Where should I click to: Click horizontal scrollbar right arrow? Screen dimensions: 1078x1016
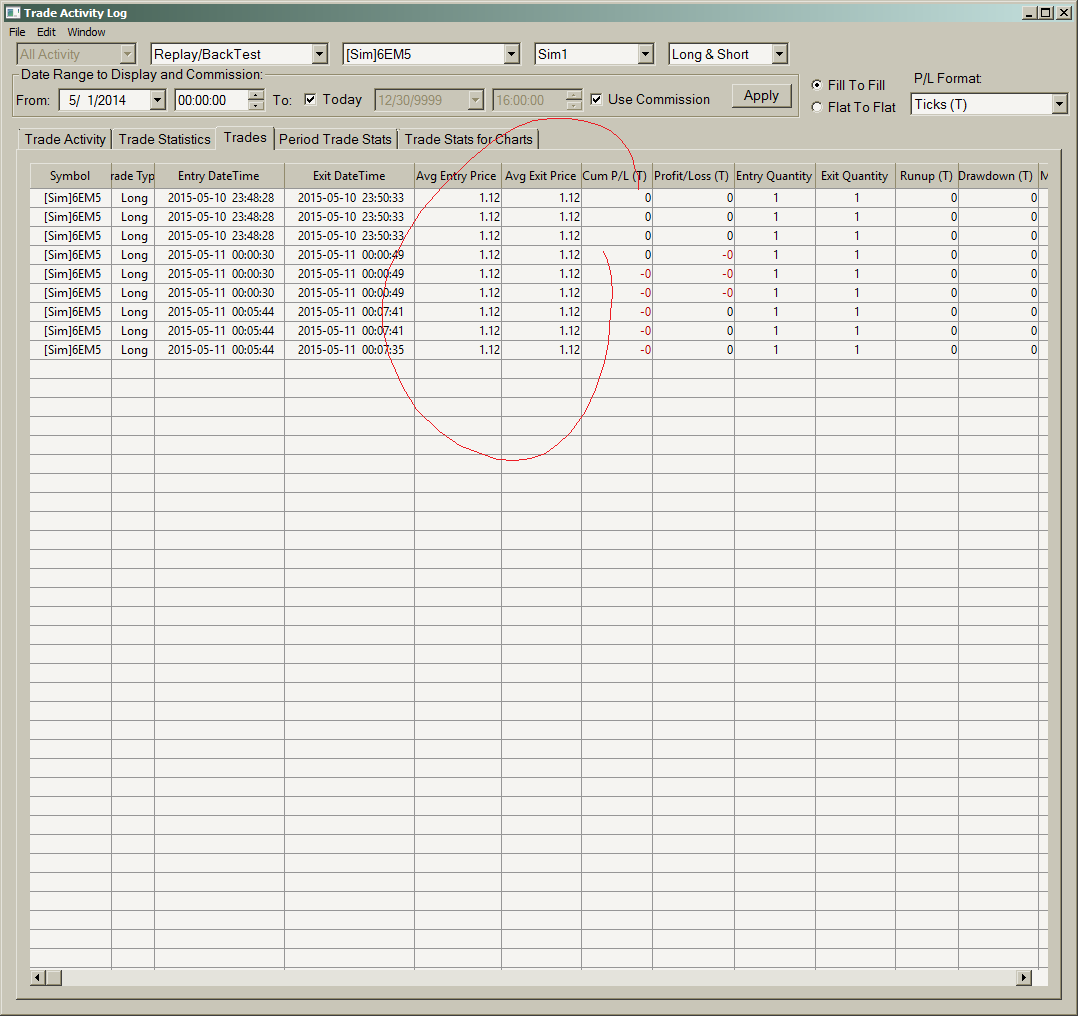pyautogui.click(x=1023, y=977)
